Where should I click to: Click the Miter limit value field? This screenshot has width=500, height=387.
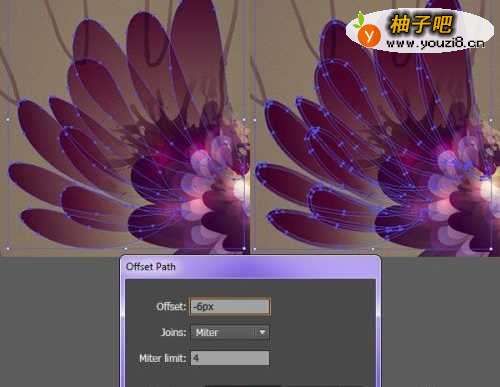tap(230, 358)
